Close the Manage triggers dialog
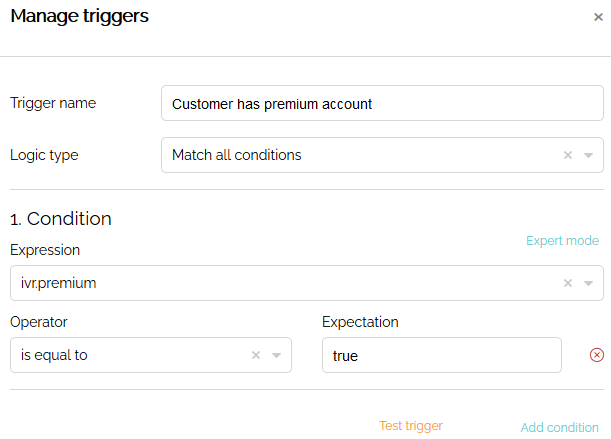The height and width of the screenshot is (439, 611). click(598, 17)
